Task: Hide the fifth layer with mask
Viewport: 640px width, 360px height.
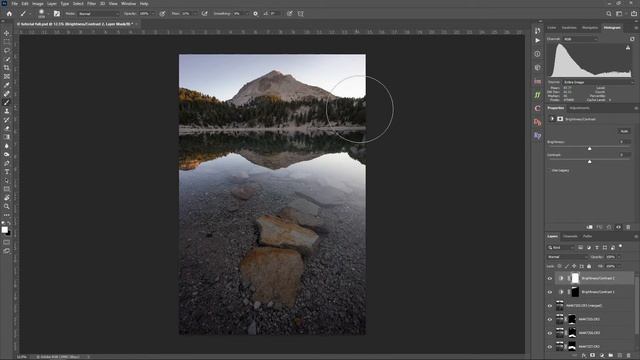Action: [550, 333]
